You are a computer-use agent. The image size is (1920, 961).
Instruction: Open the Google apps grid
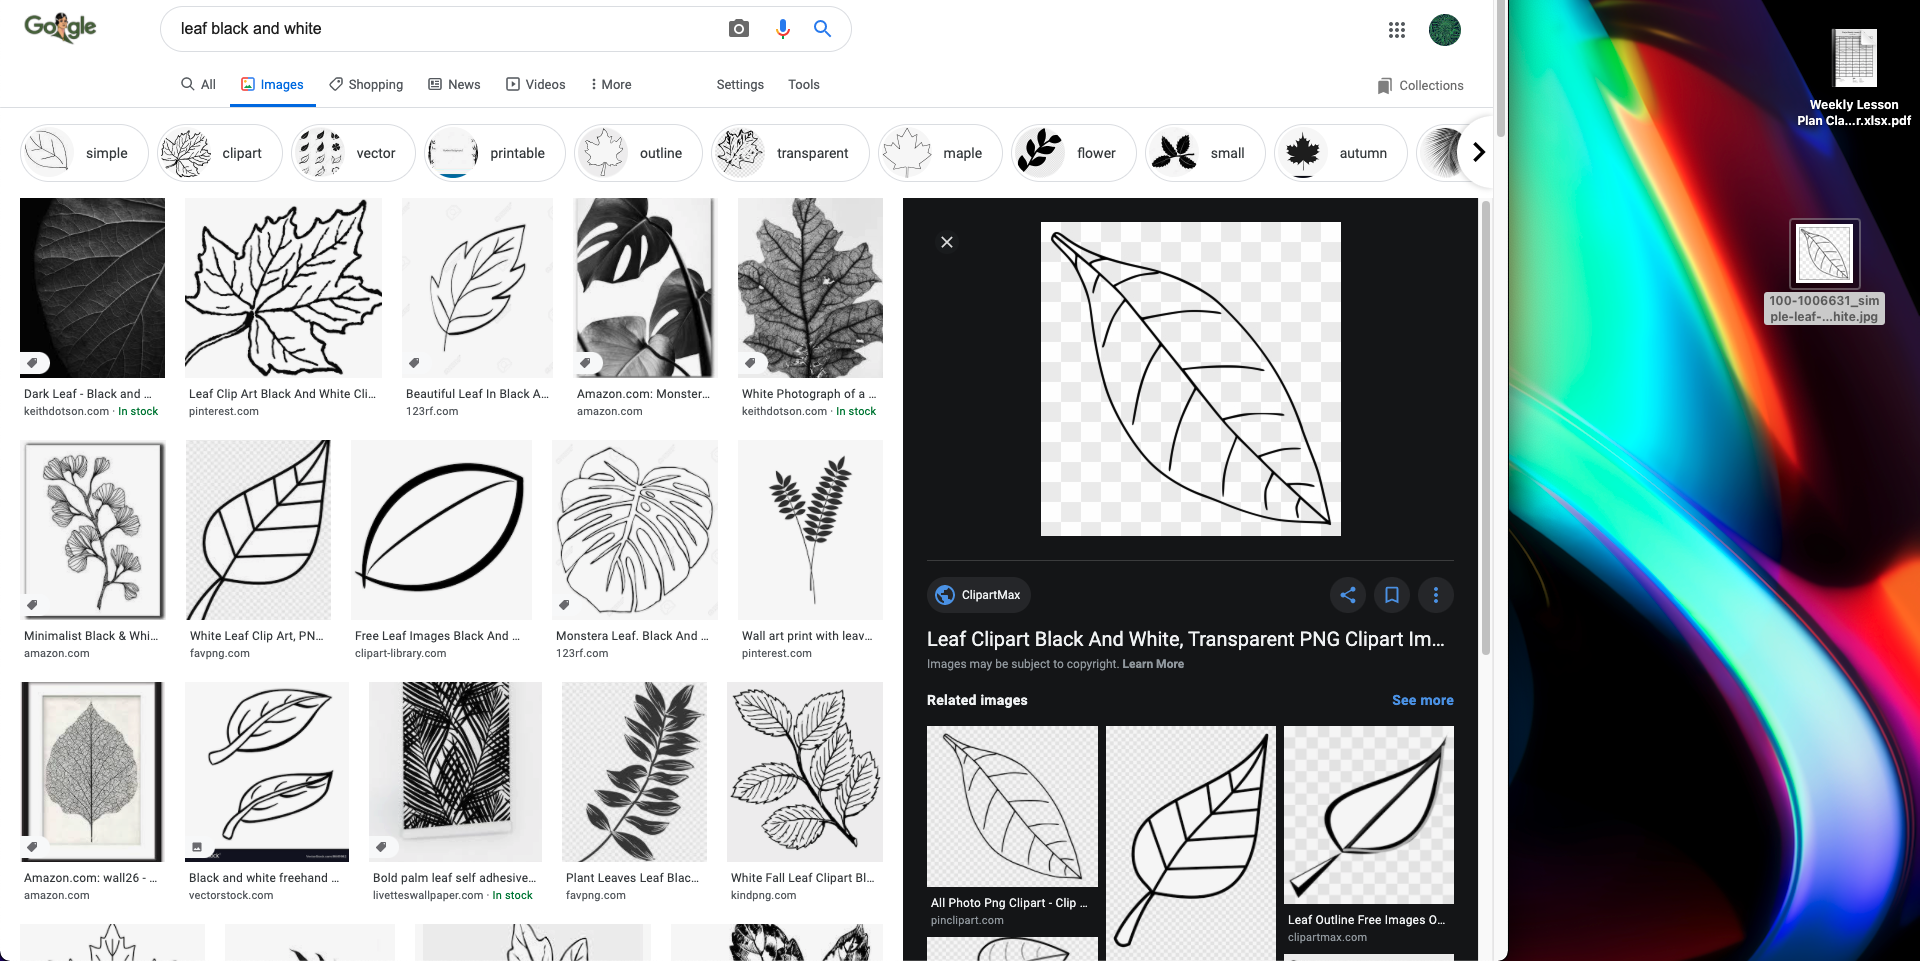click(x=1397, y=30)
